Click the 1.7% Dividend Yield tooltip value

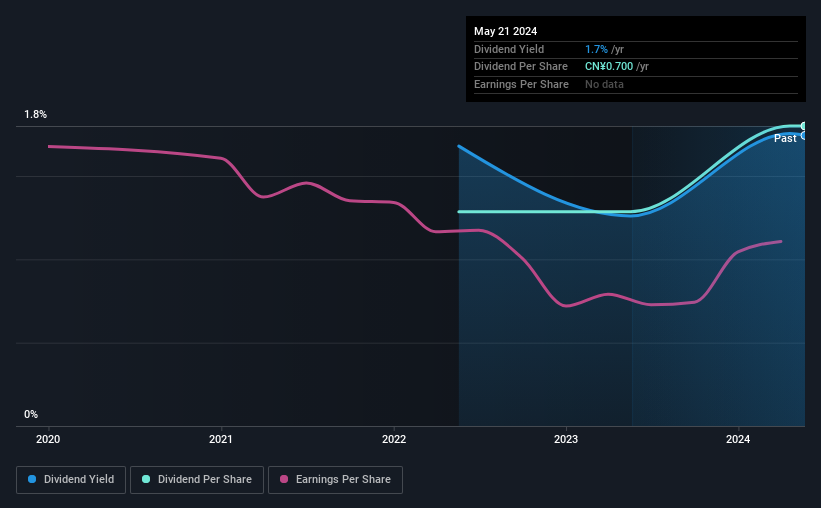[x=596, y=49]
